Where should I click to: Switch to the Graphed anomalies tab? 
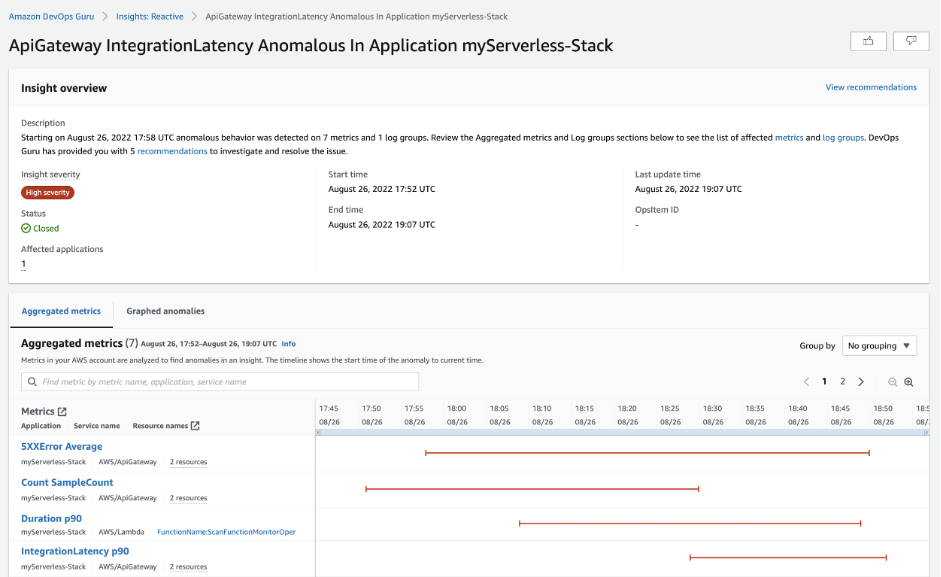pyautogui.click(x=164, y=311)
